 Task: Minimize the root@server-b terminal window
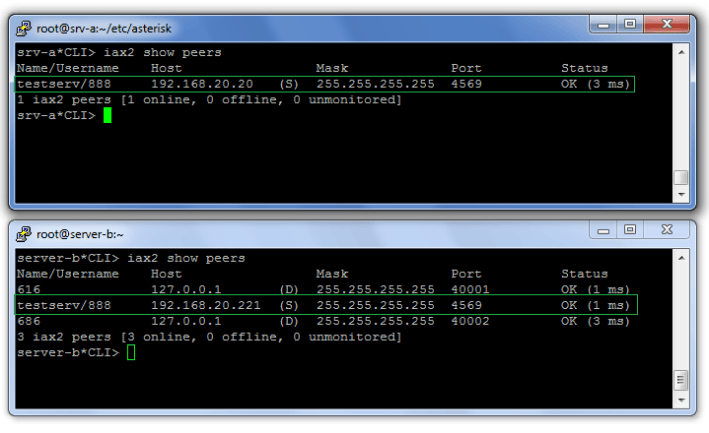603,230
